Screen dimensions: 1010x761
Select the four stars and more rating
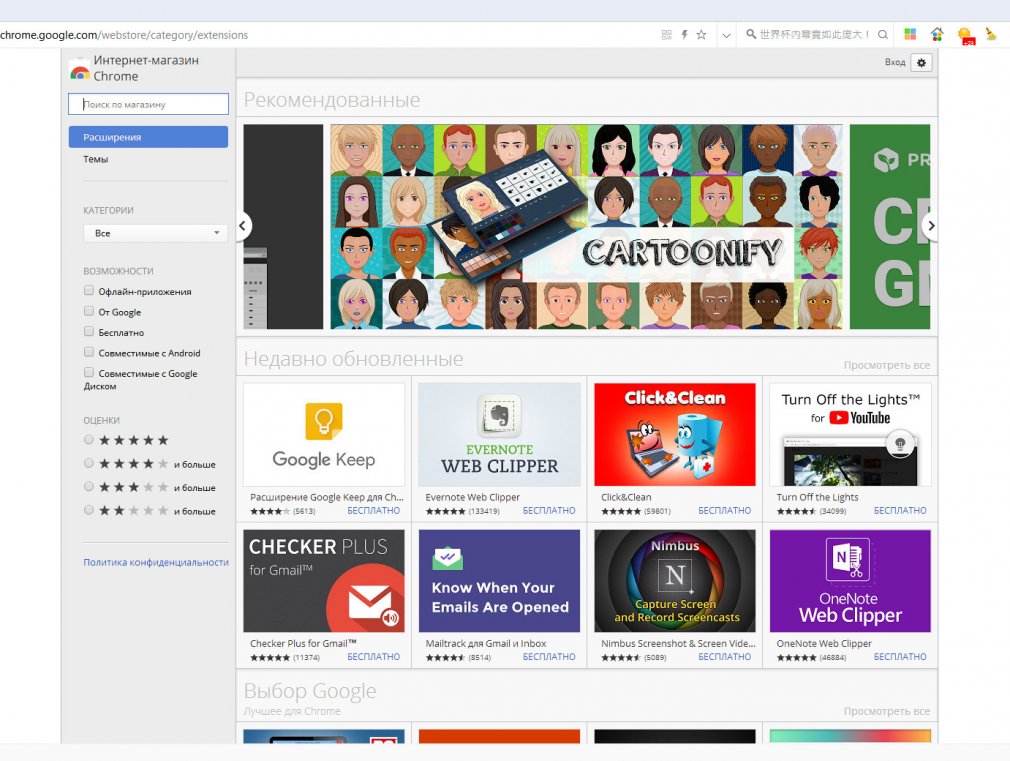click(89, 463)
